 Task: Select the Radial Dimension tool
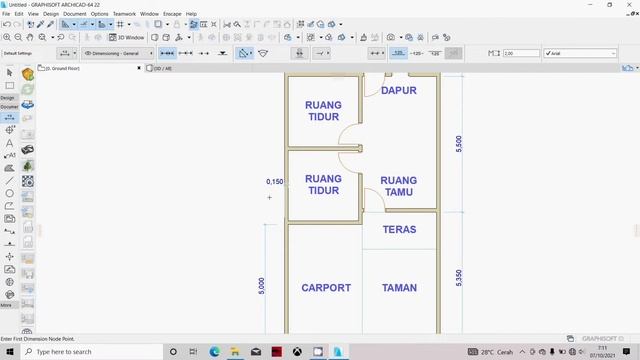click(9, 130)
